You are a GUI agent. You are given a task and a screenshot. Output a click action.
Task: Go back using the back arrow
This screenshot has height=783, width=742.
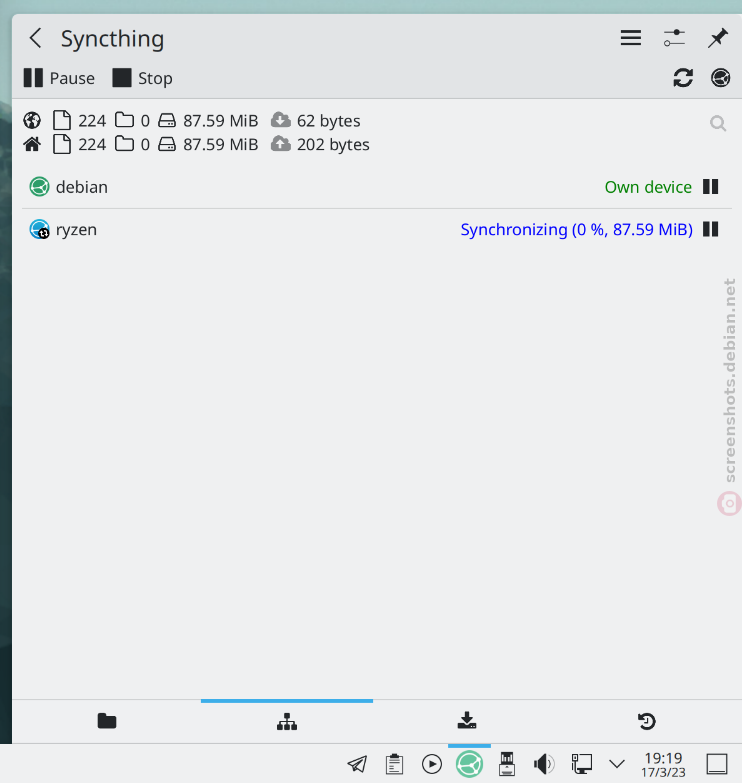coord(35,38)
